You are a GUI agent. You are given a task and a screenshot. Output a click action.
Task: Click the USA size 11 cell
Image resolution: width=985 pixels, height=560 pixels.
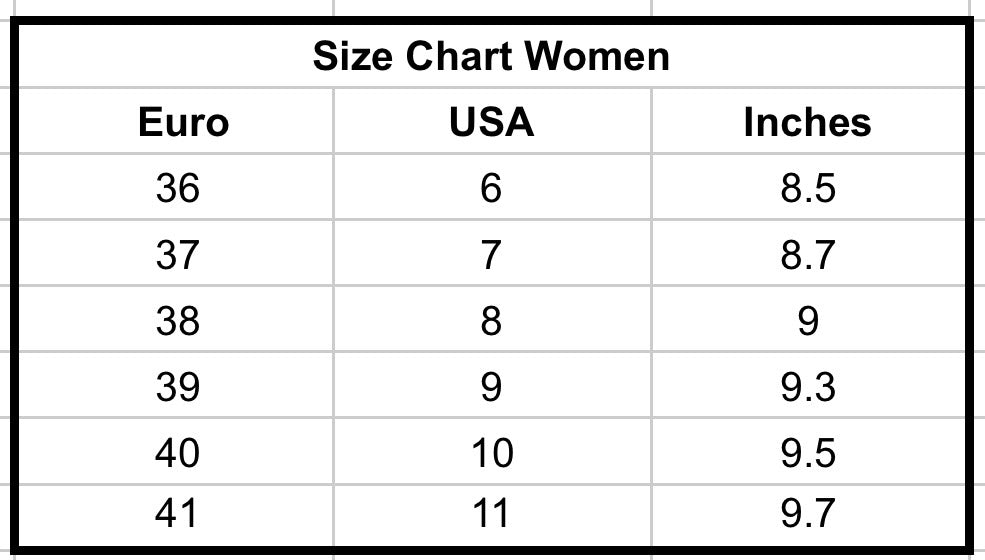[491, 514]
